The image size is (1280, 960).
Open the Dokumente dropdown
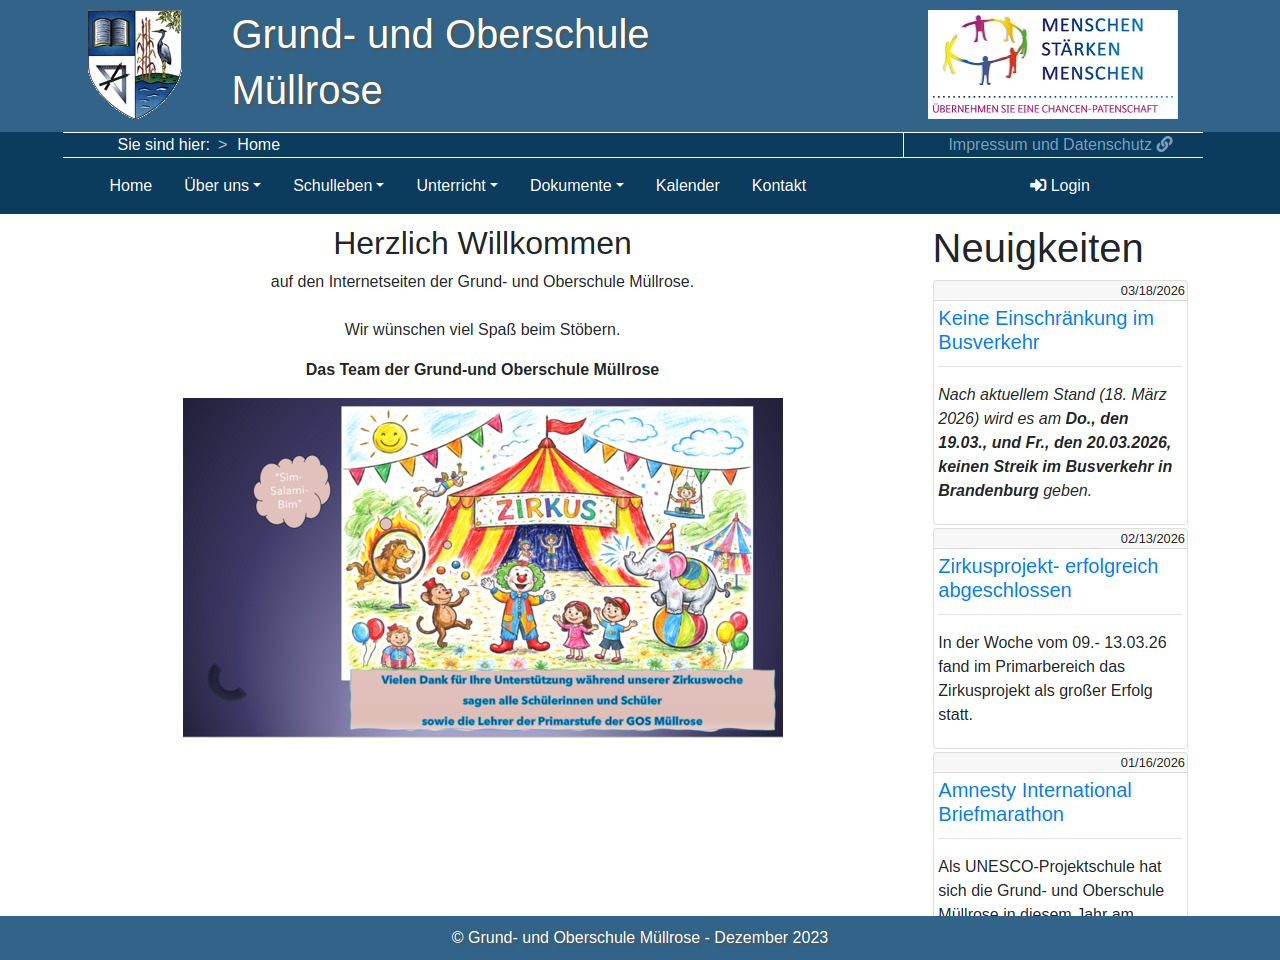point(576,186)
